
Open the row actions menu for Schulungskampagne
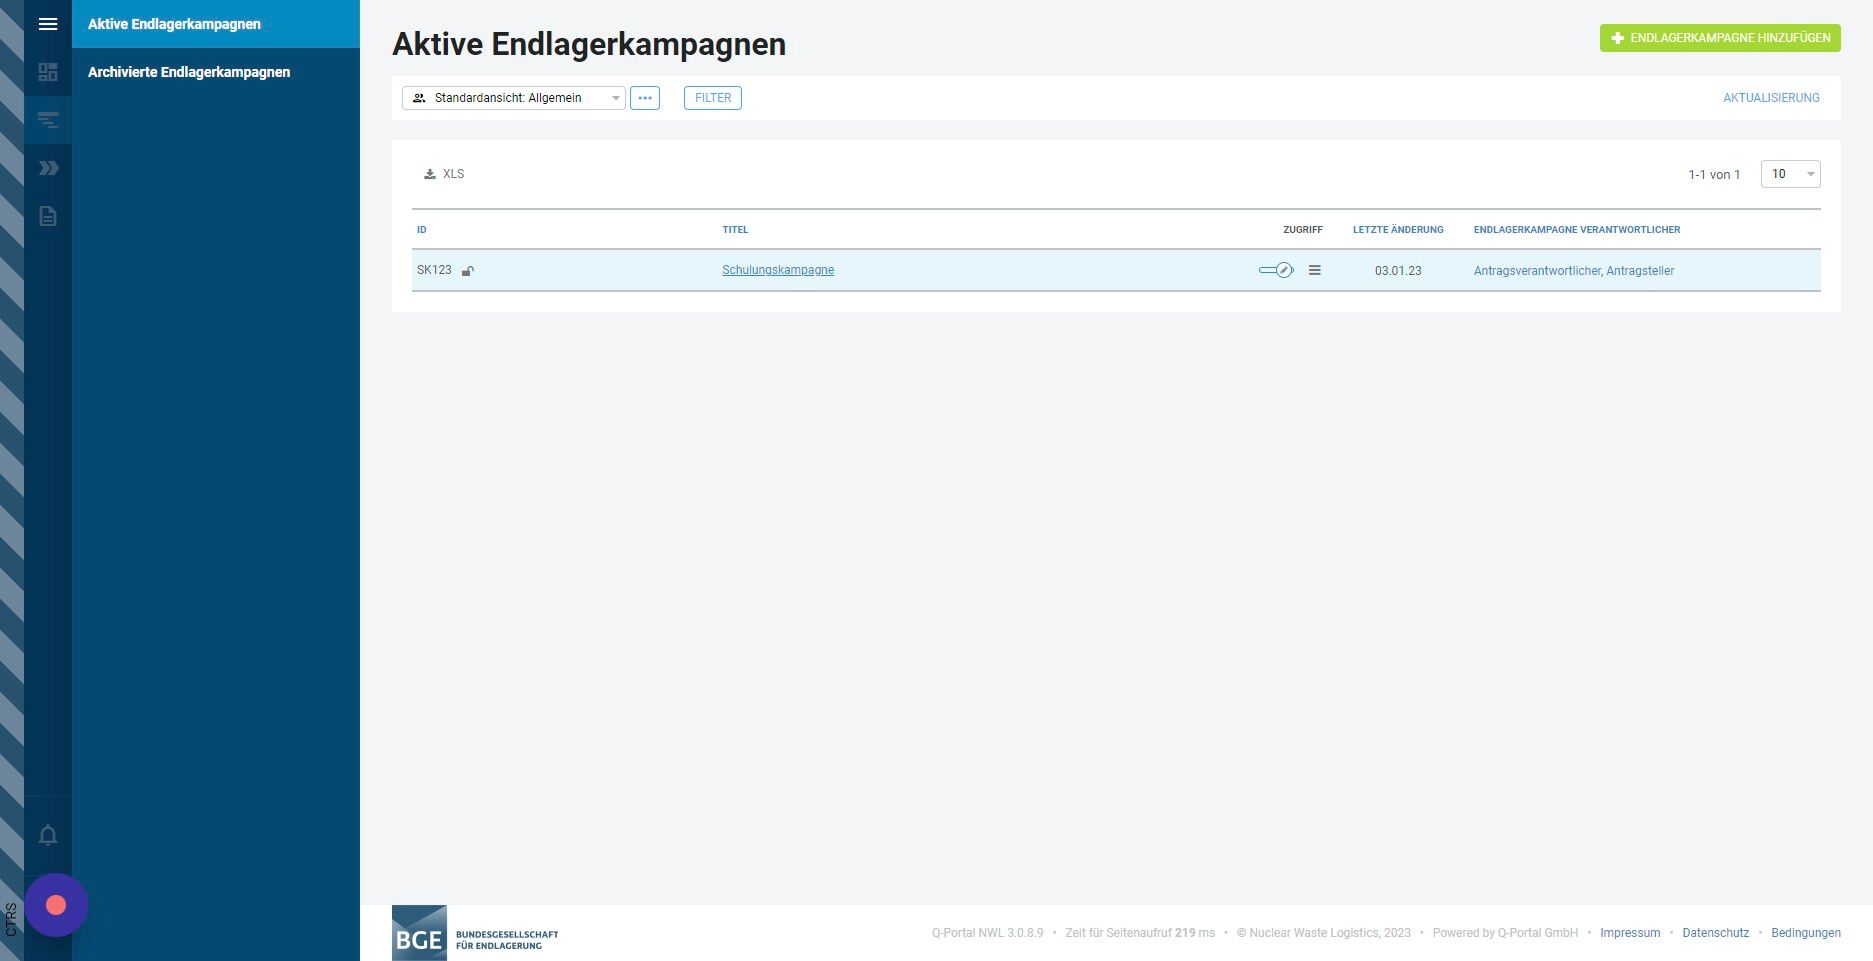(1315, 270)
